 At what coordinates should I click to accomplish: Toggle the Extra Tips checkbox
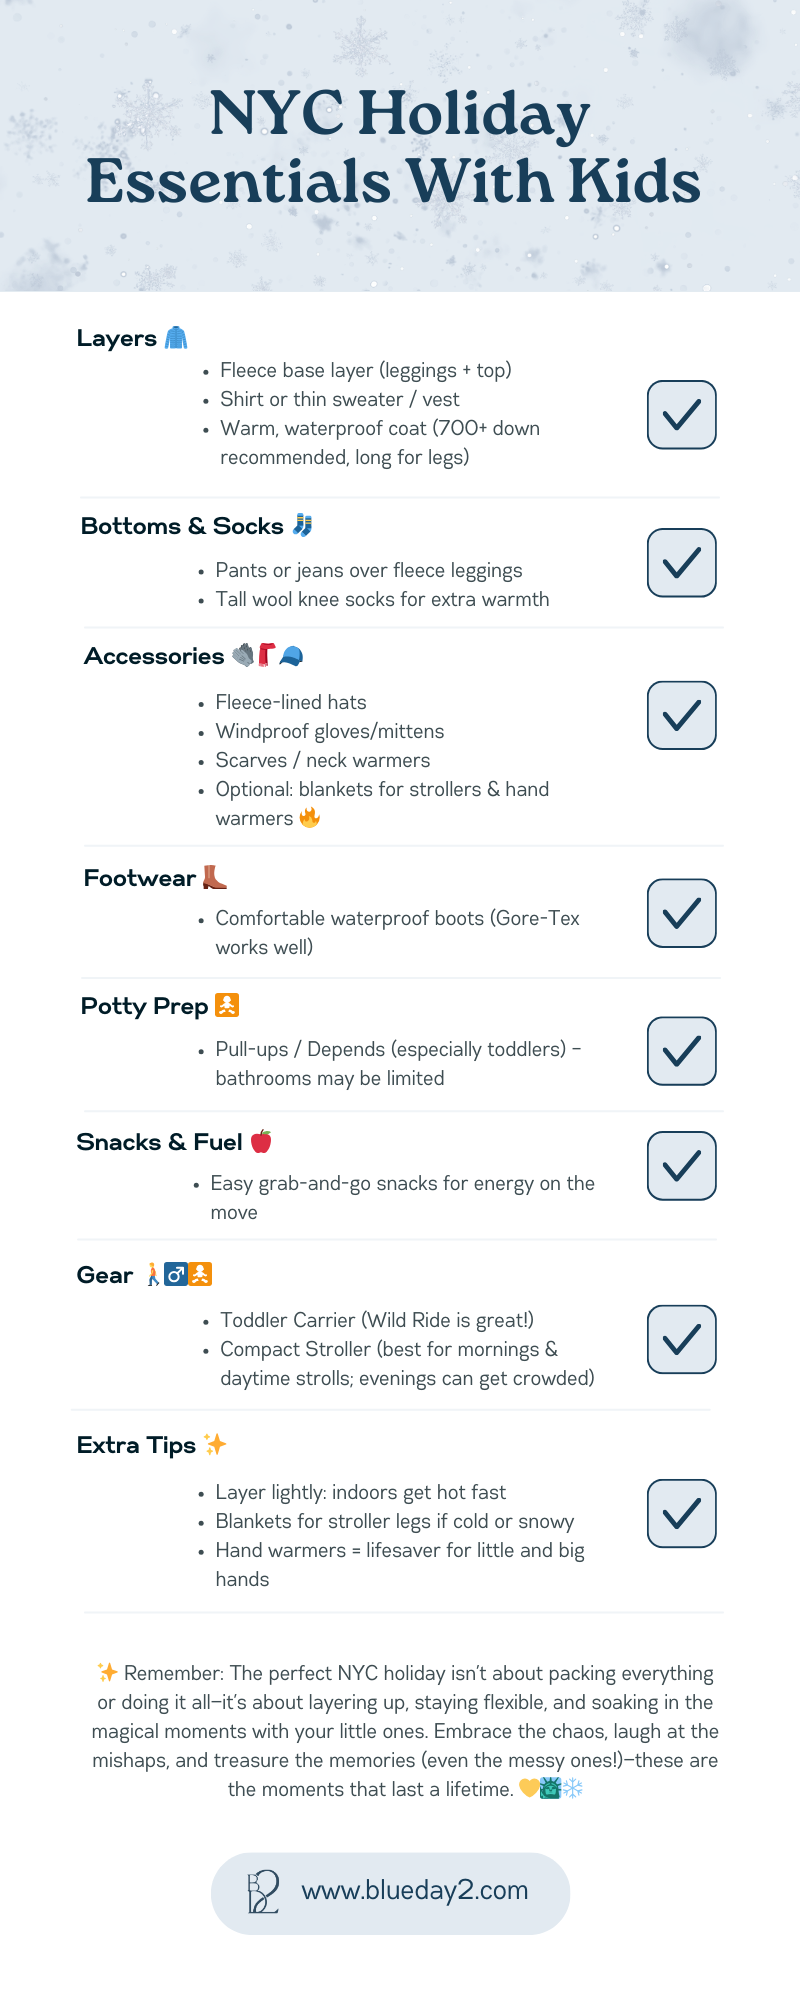pyautogui.click(x=681, y=1513)
